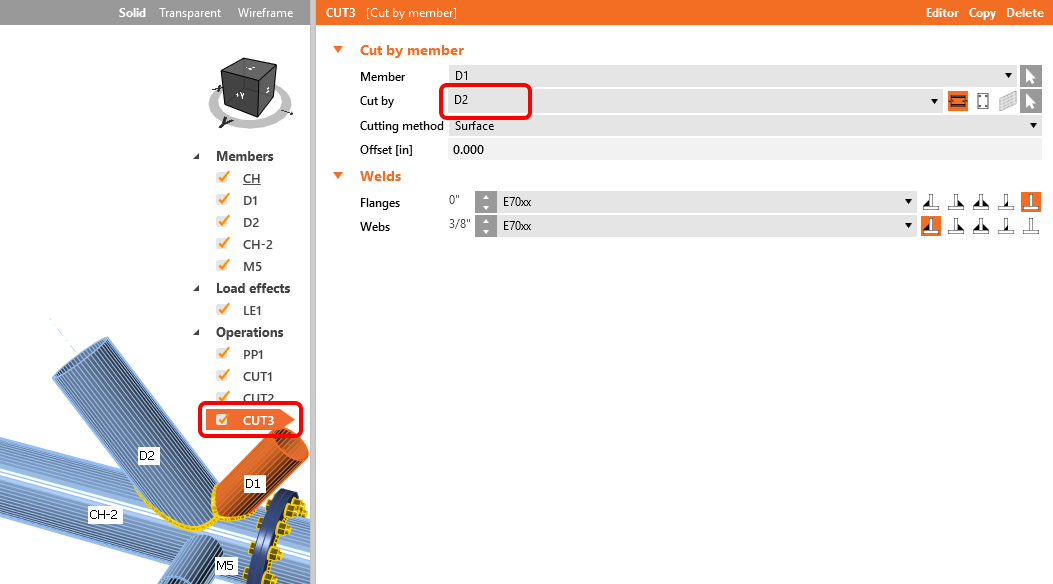This screenshot has width=1053, height=584.
Task: Select the no-weld icon for Webs
Action: 1031,226
